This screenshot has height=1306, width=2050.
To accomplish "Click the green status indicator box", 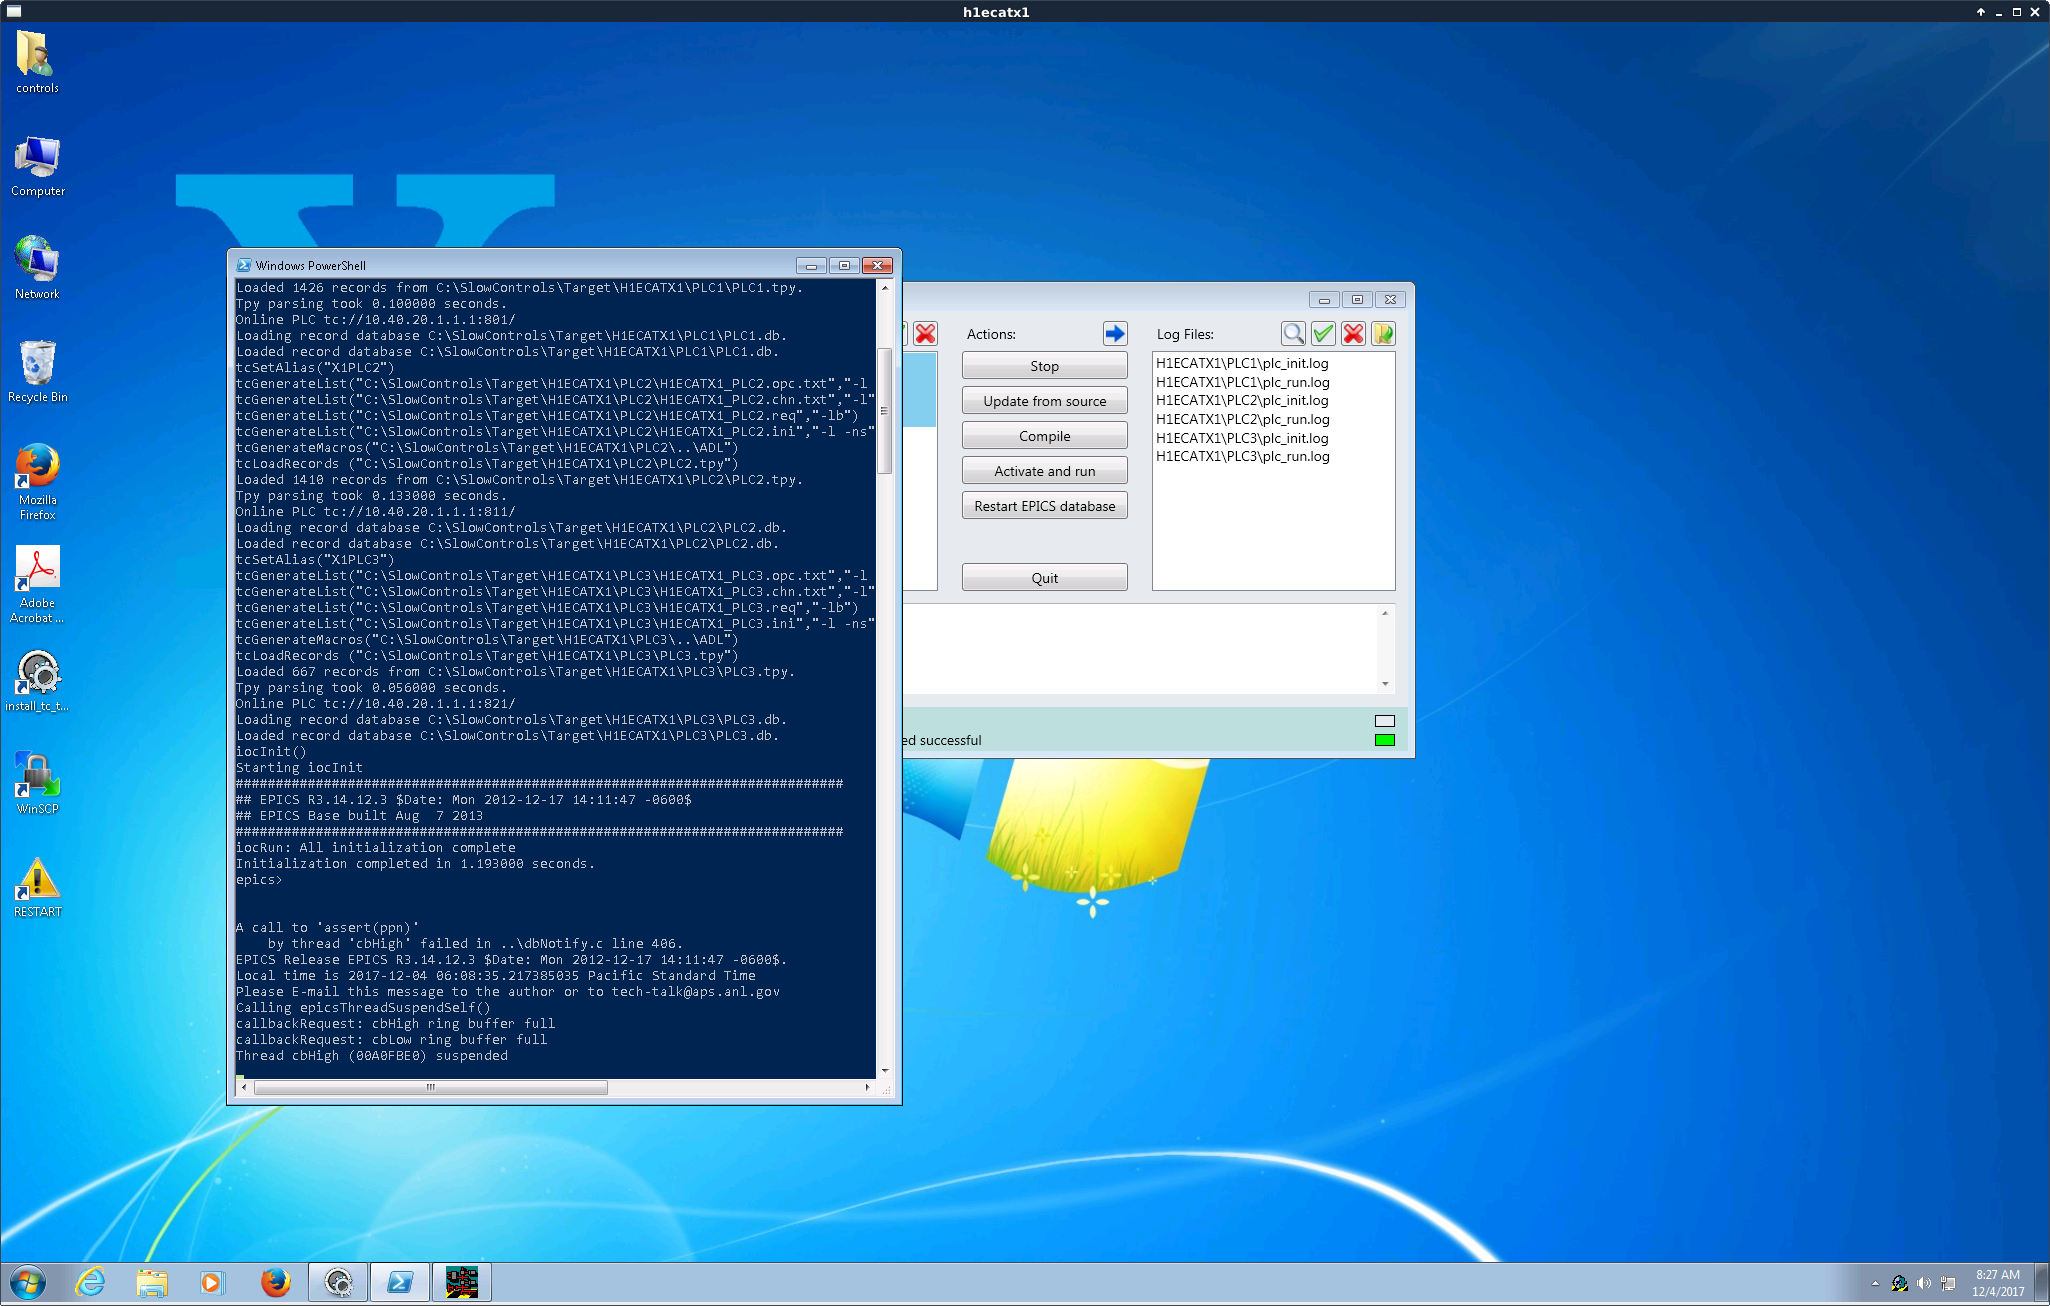I will (1384, 740).
